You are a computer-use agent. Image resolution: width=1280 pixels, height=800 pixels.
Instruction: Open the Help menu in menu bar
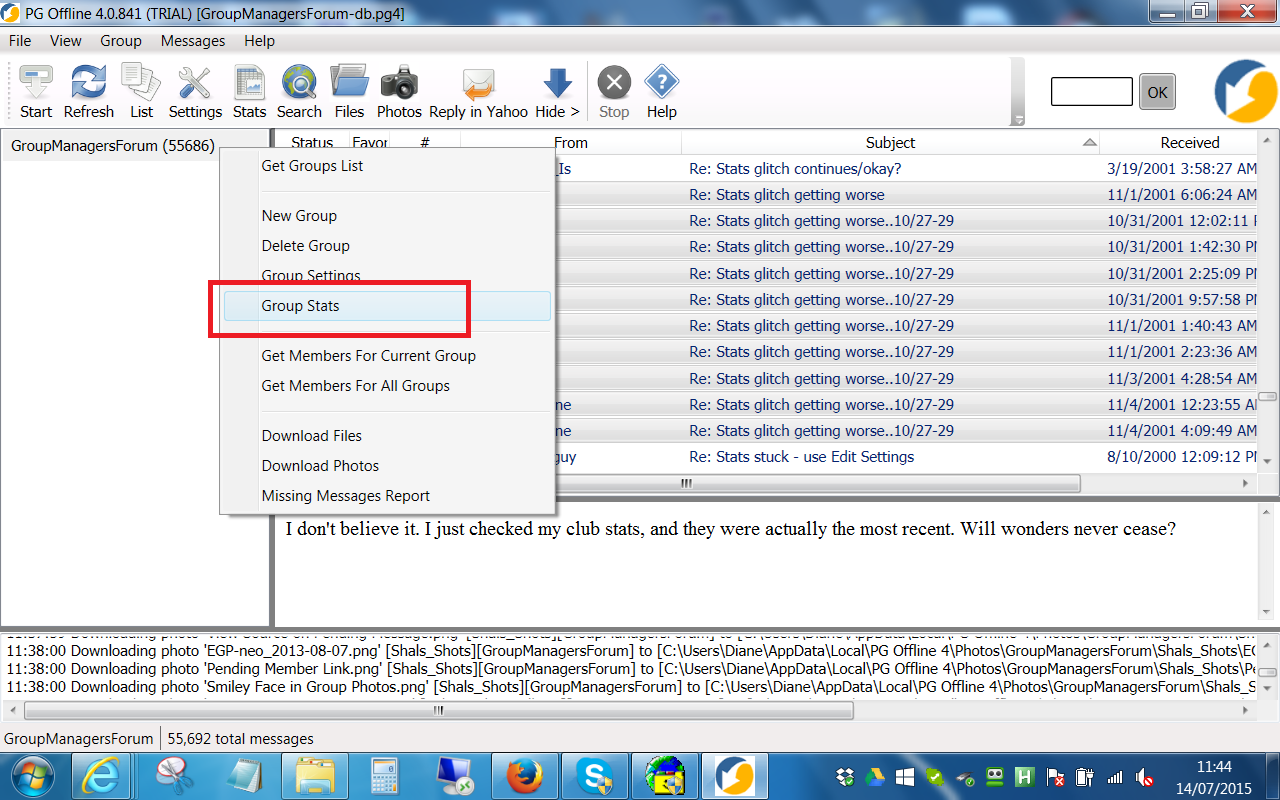[259, 41]
